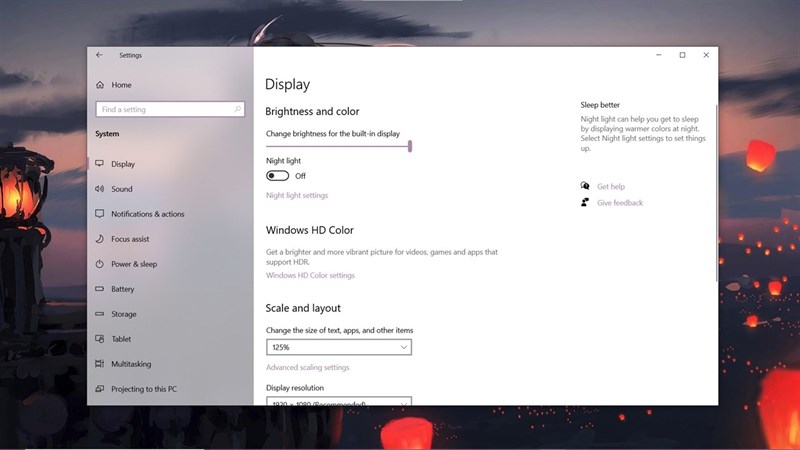Screen dimensions: 800x450
Task: Open the Display resolution dropdown
Action: click(339, 401)
